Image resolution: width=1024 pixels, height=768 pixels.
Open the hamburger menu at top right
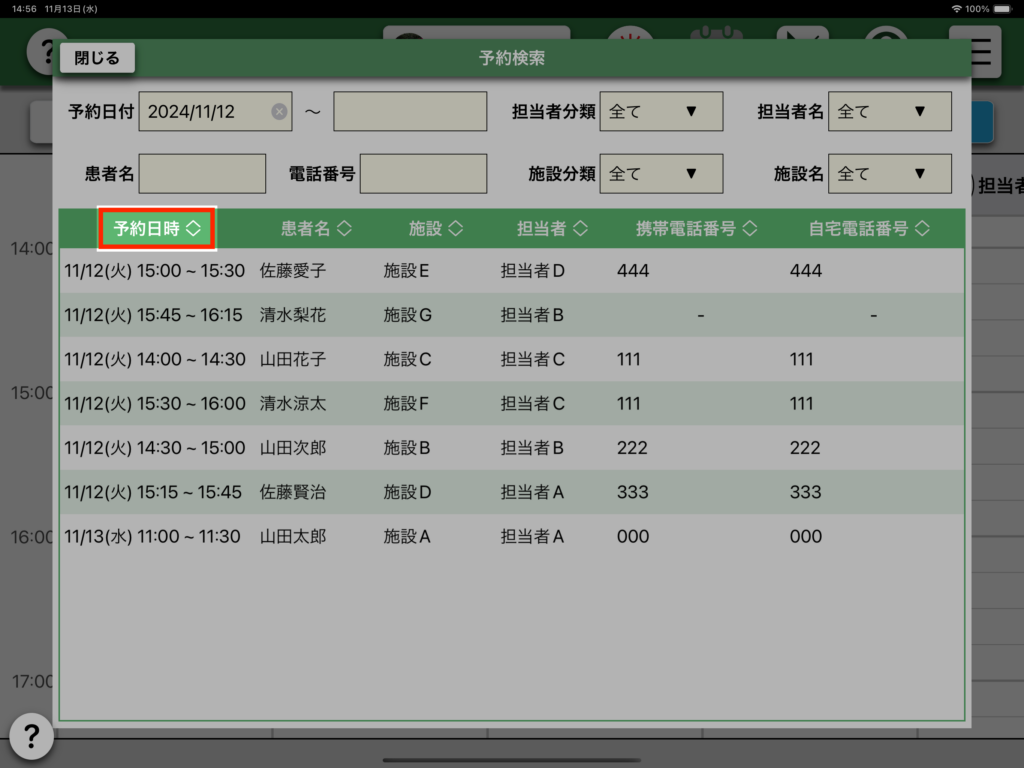pos(982,52)
